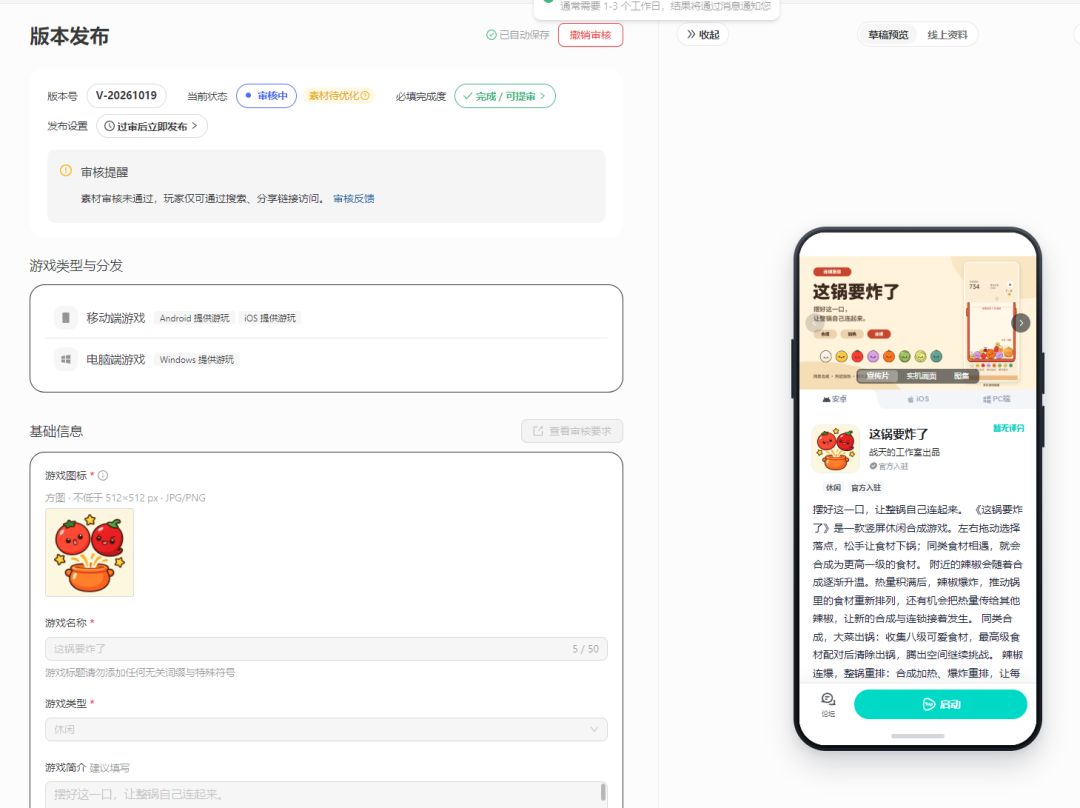Select 图集 in the preview media switcher

click(x=962, y=375)
